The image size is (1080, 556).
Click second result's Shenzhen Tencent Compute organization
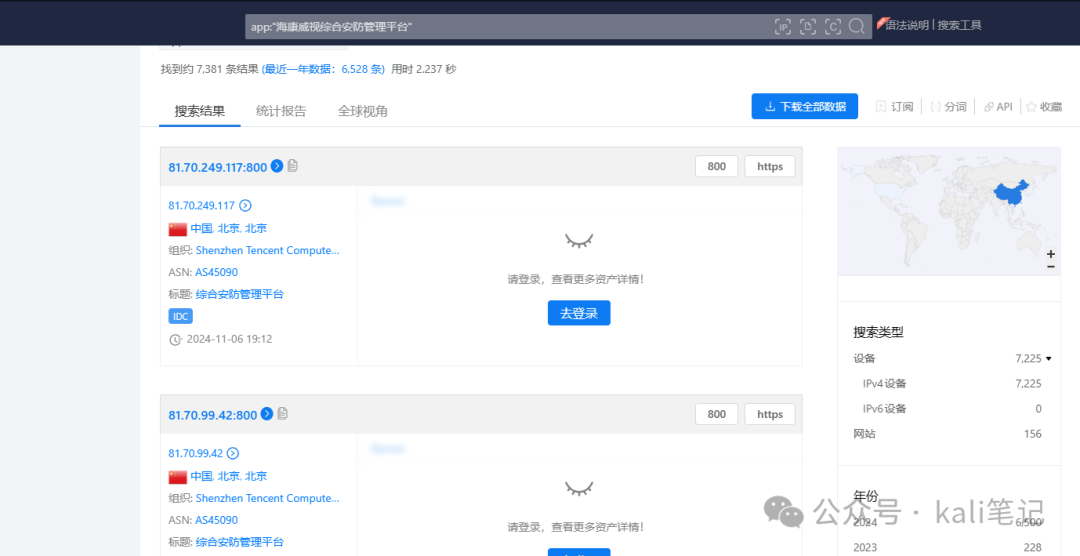267,498
